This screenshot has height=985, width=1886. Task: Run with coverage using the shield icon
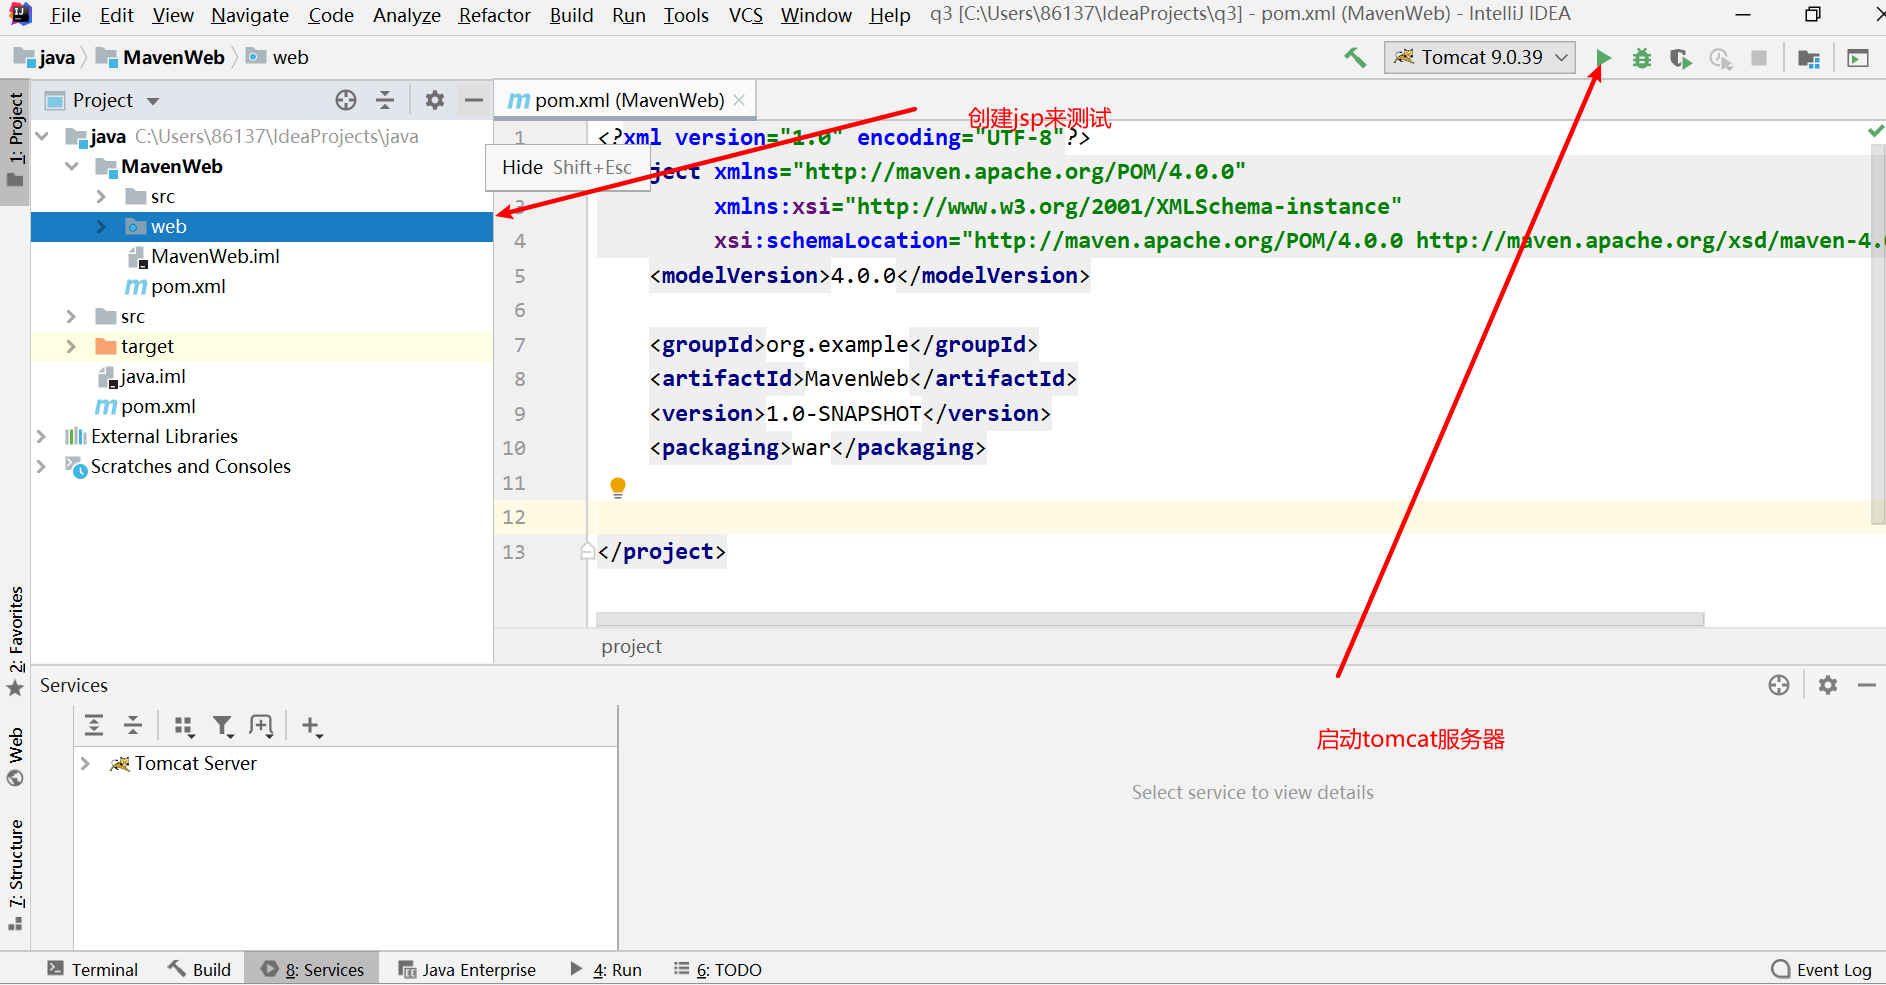(x=1680, y=58)
